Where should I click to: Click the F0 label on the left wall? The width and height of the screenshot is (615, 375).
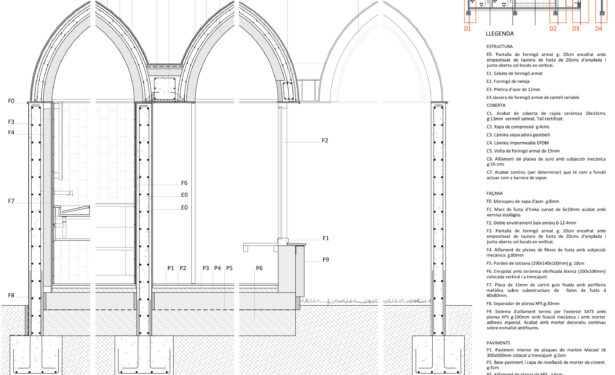[11, 101]
